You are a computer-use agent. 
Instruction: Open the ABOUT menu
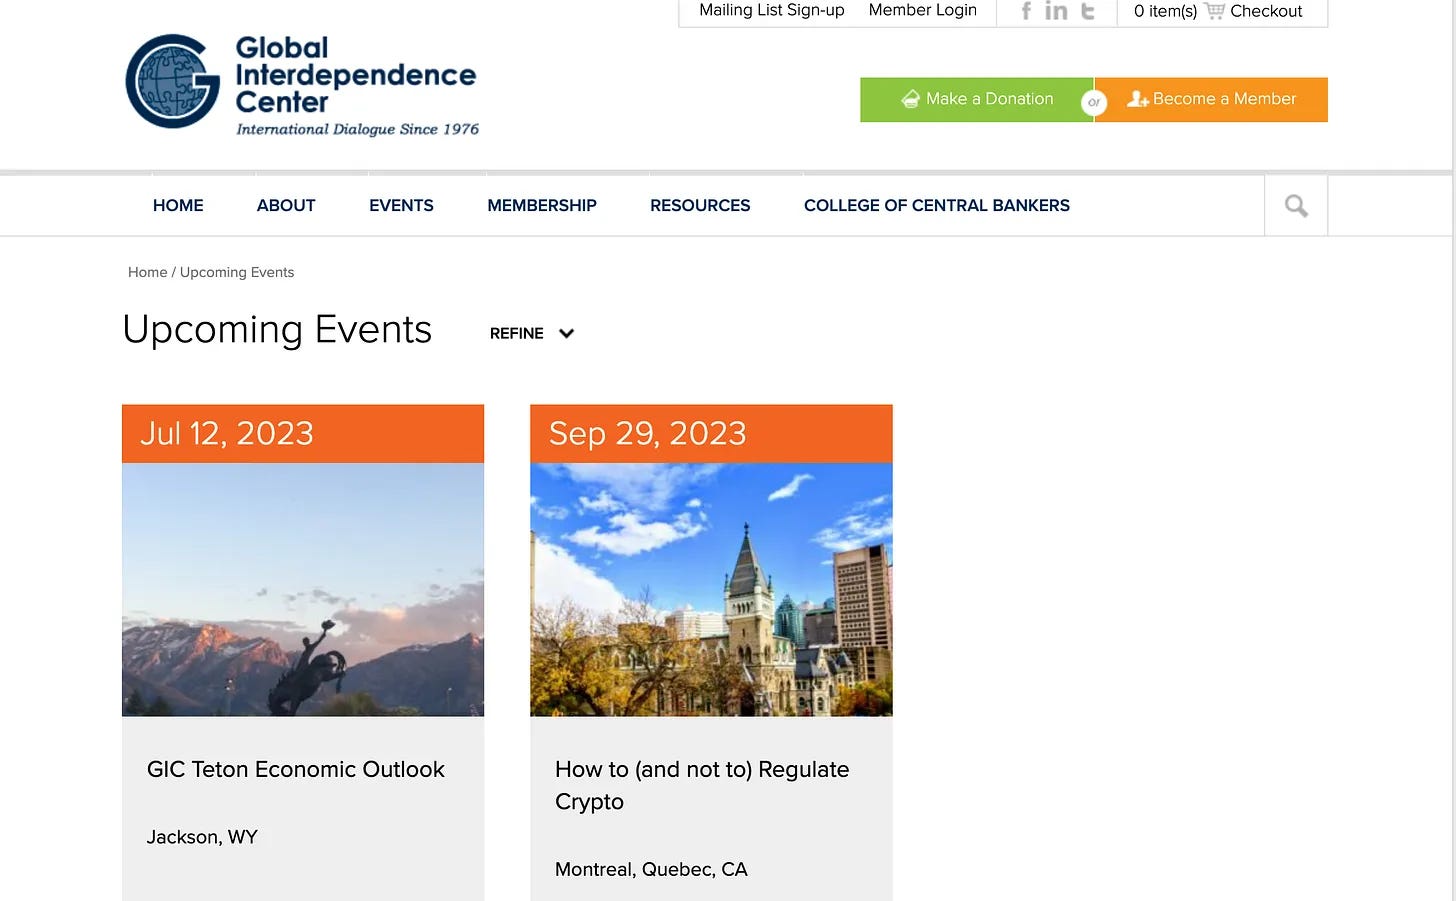[286, 206]
